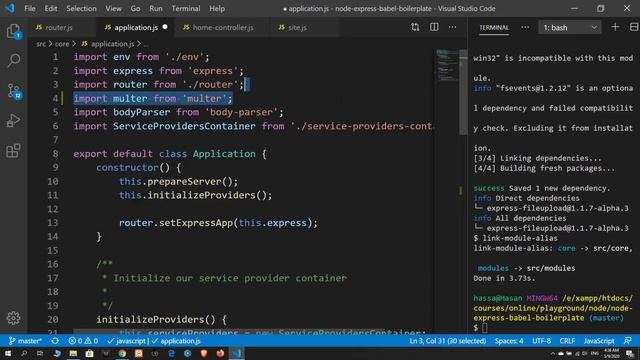Expand the core breadcrumb segment
The image size is (640, 360).
[x=62, y=44]
